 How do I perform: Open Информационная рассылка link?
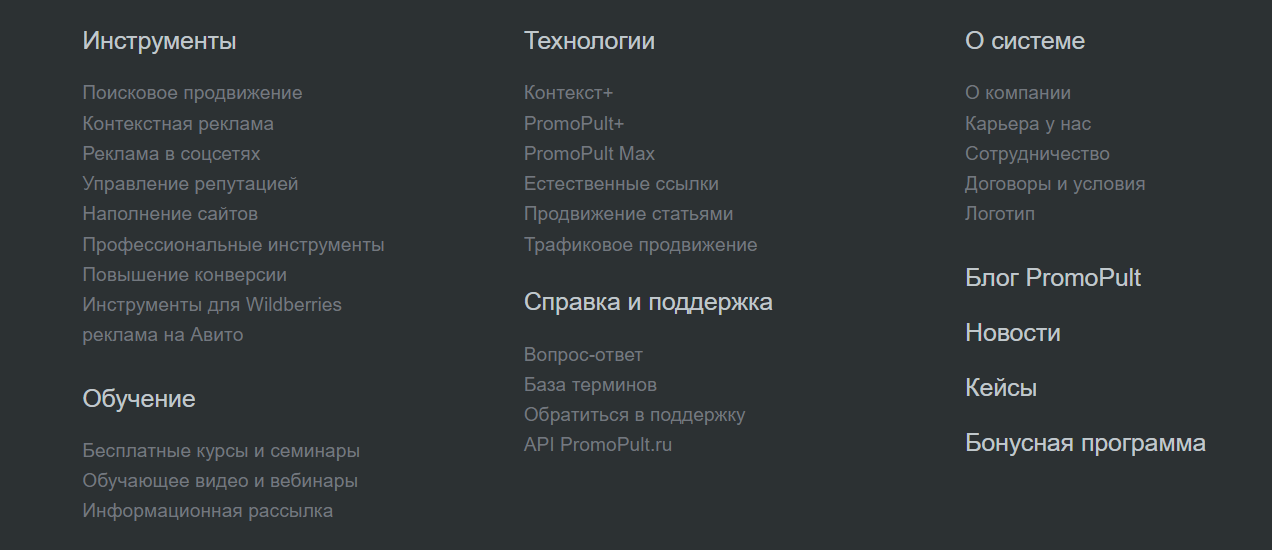click(207, 511)
